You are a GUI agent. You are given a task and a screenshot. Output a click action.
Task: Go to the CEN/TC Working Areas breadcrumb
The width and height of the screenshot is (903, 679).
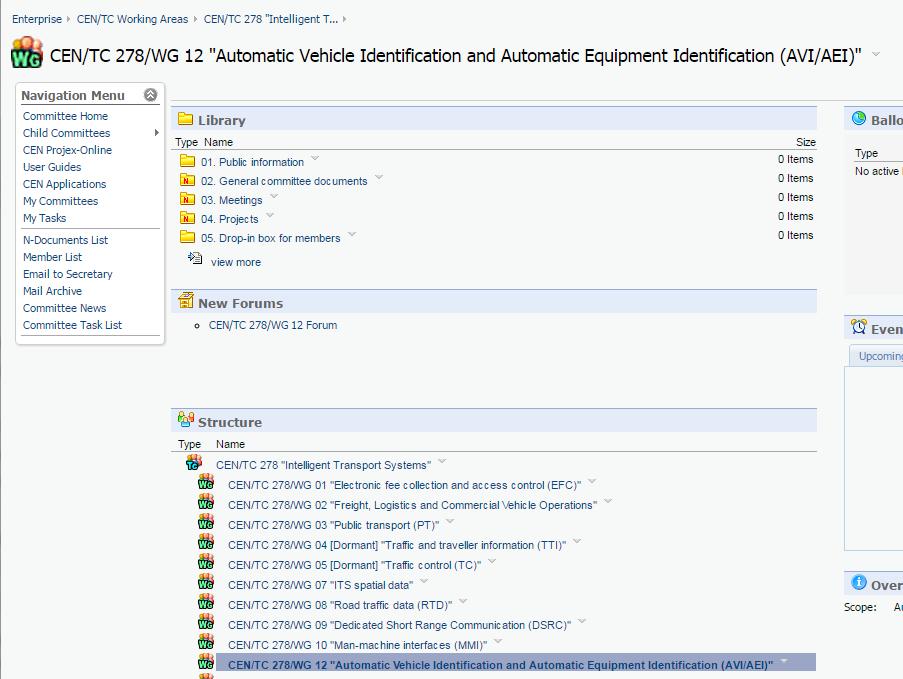pyautogui.click(x=132, y=19)
